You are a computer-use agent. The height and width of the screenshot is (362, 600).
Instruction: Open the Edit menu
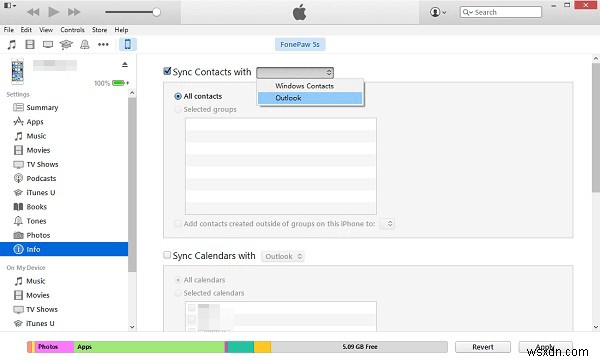point(26,30)
